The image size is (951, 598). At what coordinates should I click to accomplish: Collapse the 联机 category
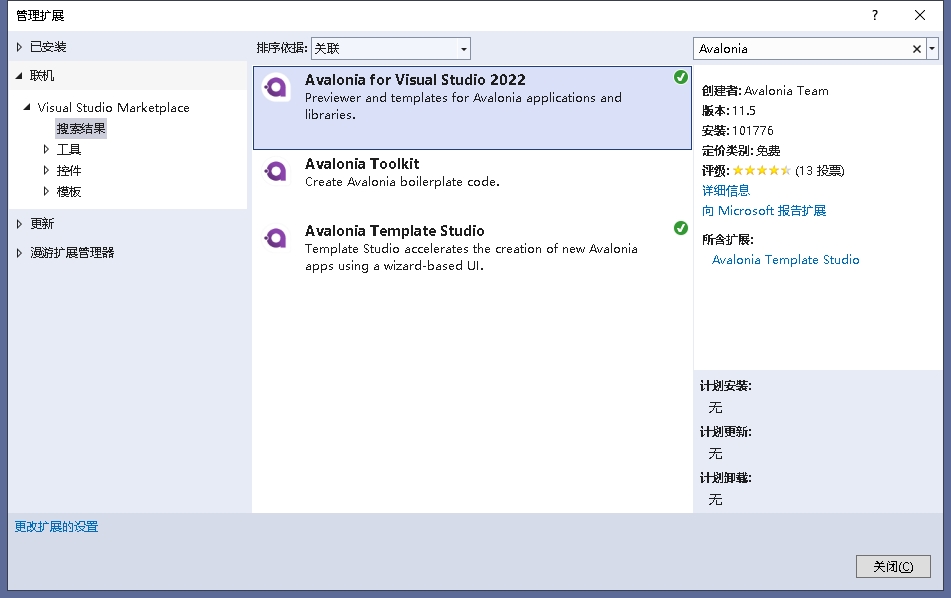(19, 76)
